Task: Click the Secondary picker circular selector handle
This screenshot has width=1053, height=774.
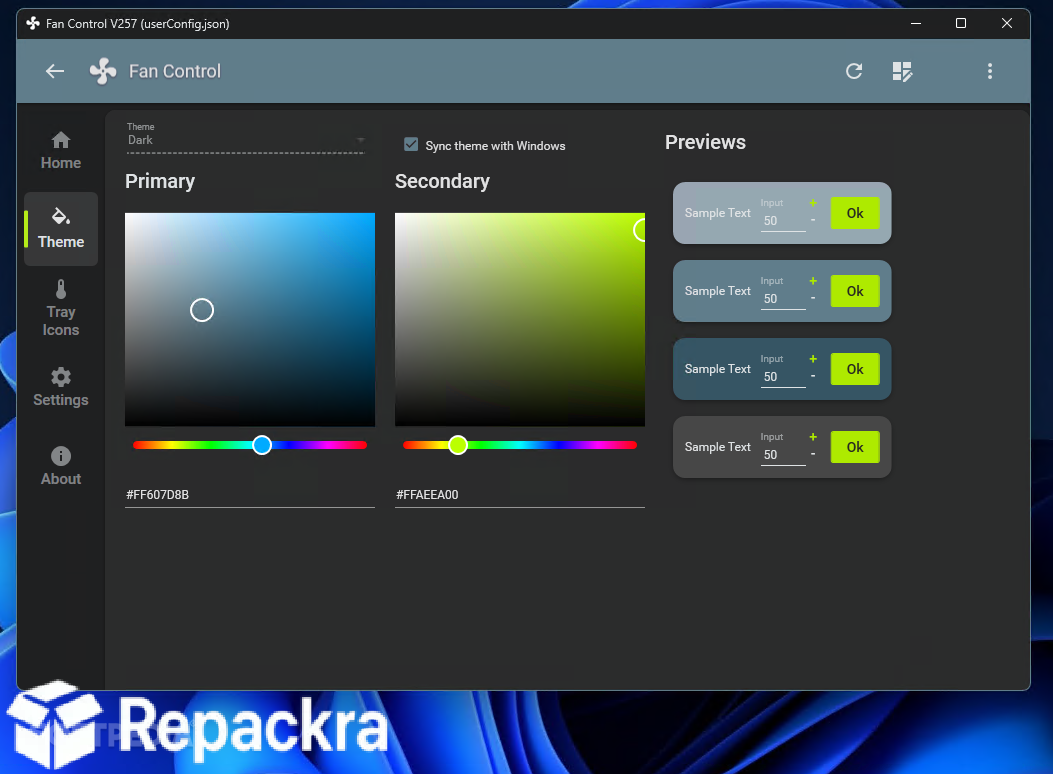Action: 641,230
